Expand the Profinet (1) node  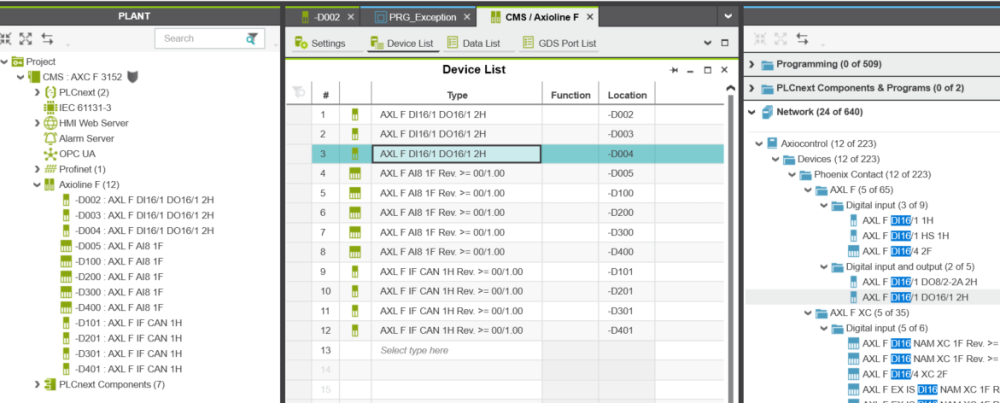point(38,169)
